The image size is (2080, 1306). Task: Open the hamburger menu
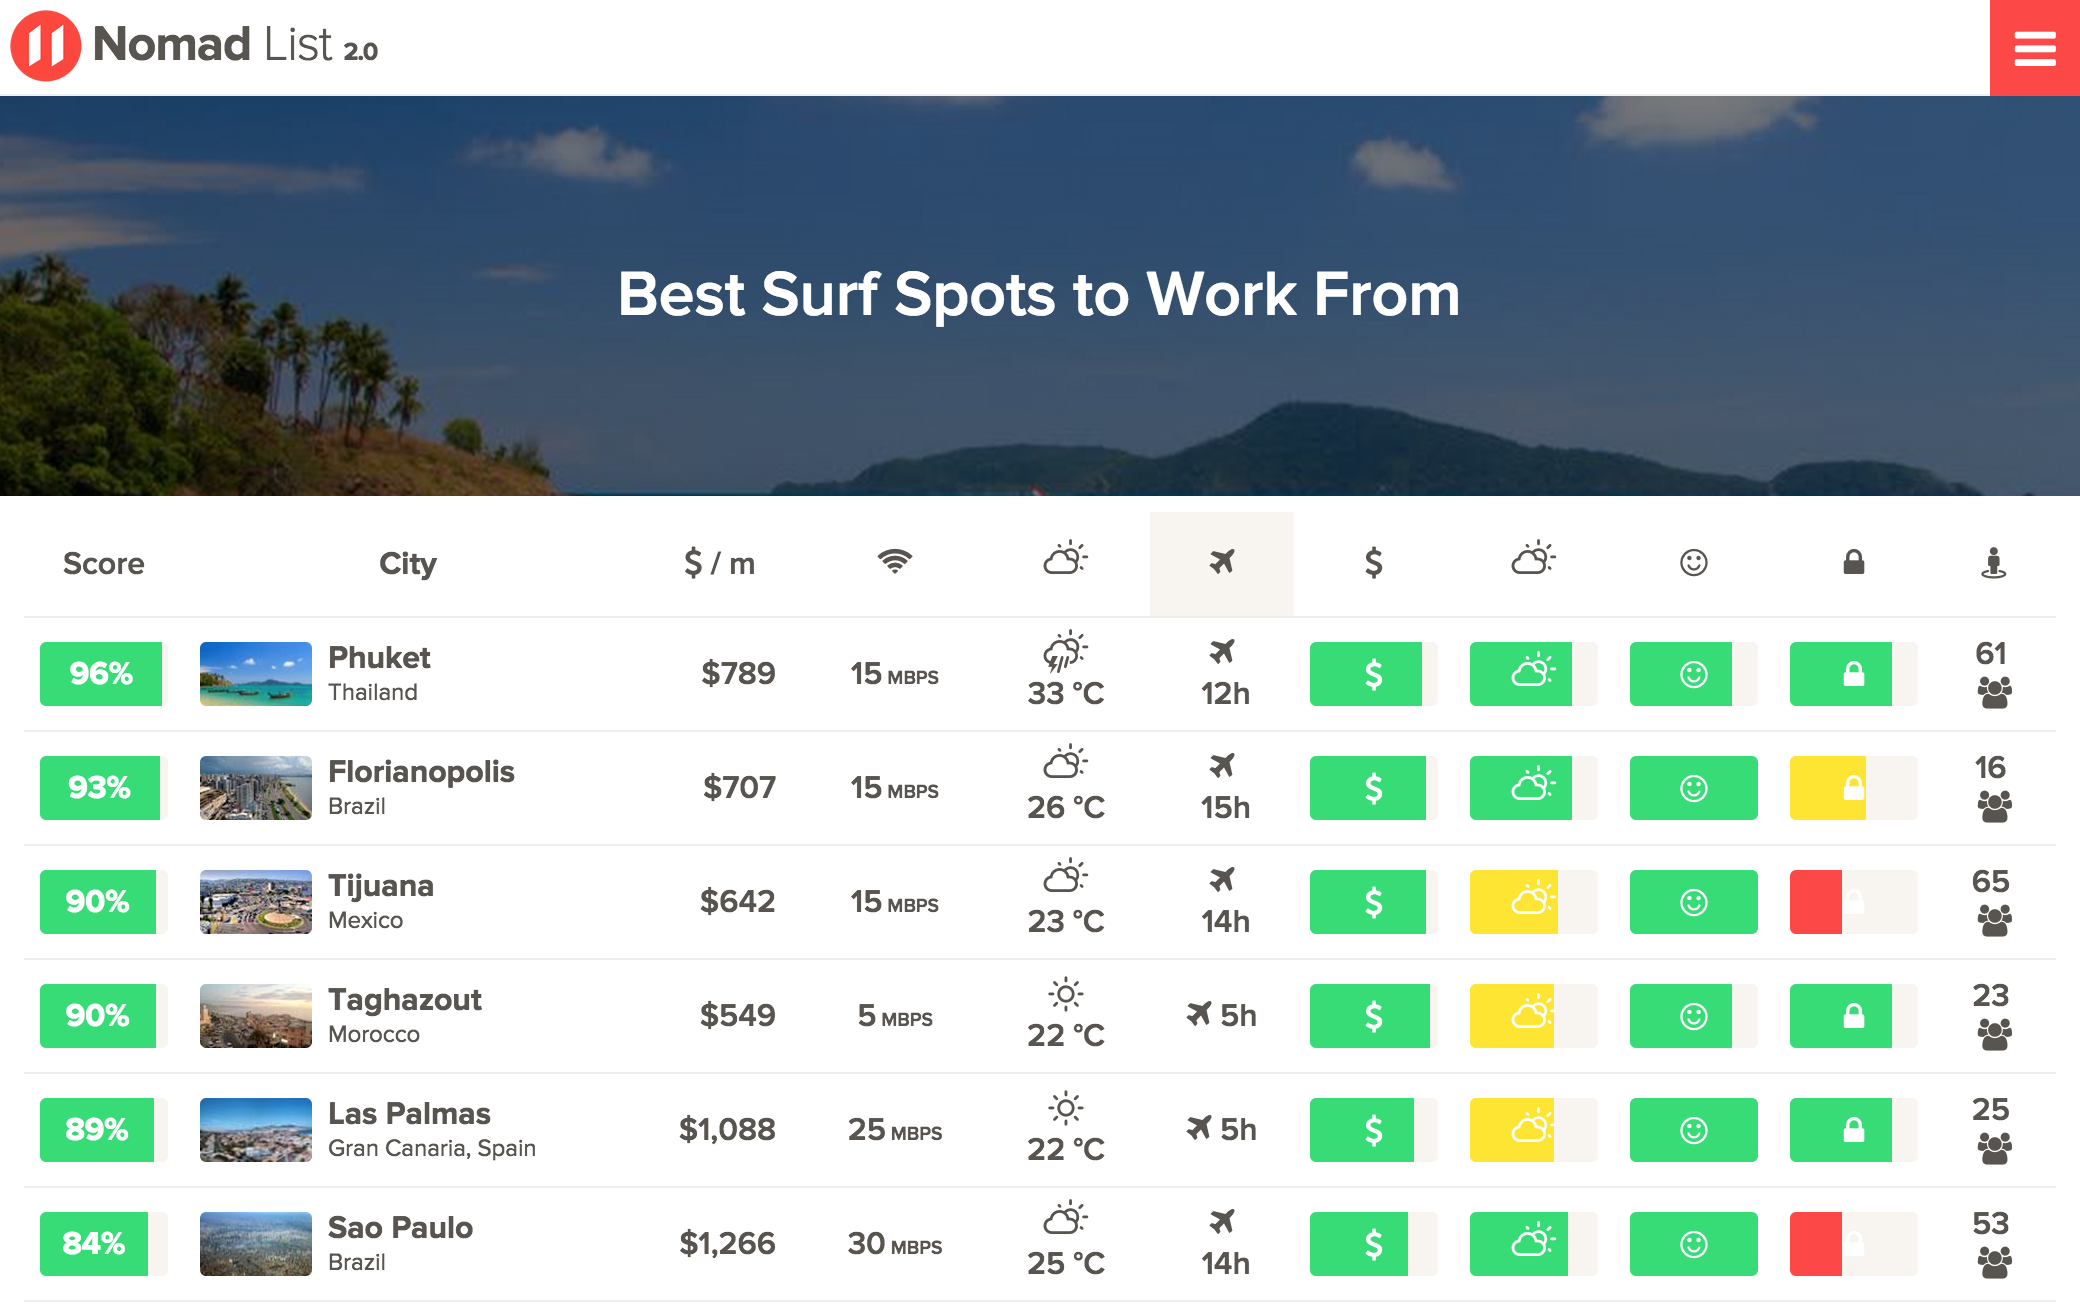pyautogui.click(x=2034, y=48)
